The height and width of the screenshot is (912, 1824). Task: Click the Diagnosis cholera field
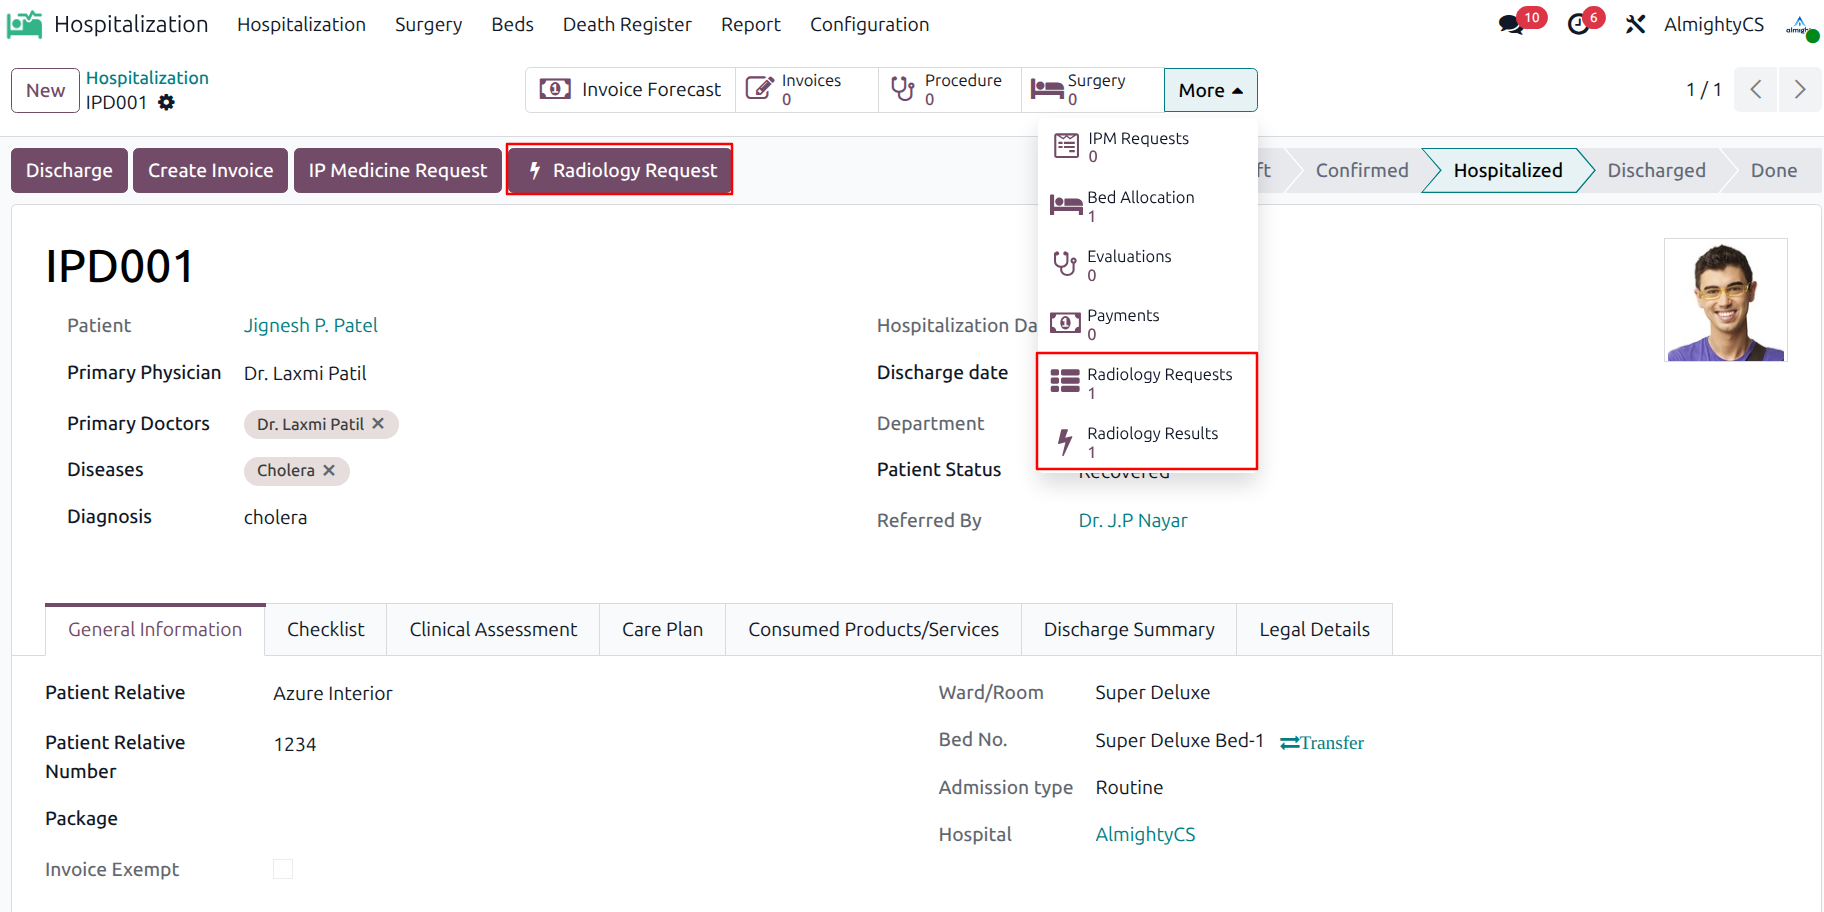click(275, 517)
